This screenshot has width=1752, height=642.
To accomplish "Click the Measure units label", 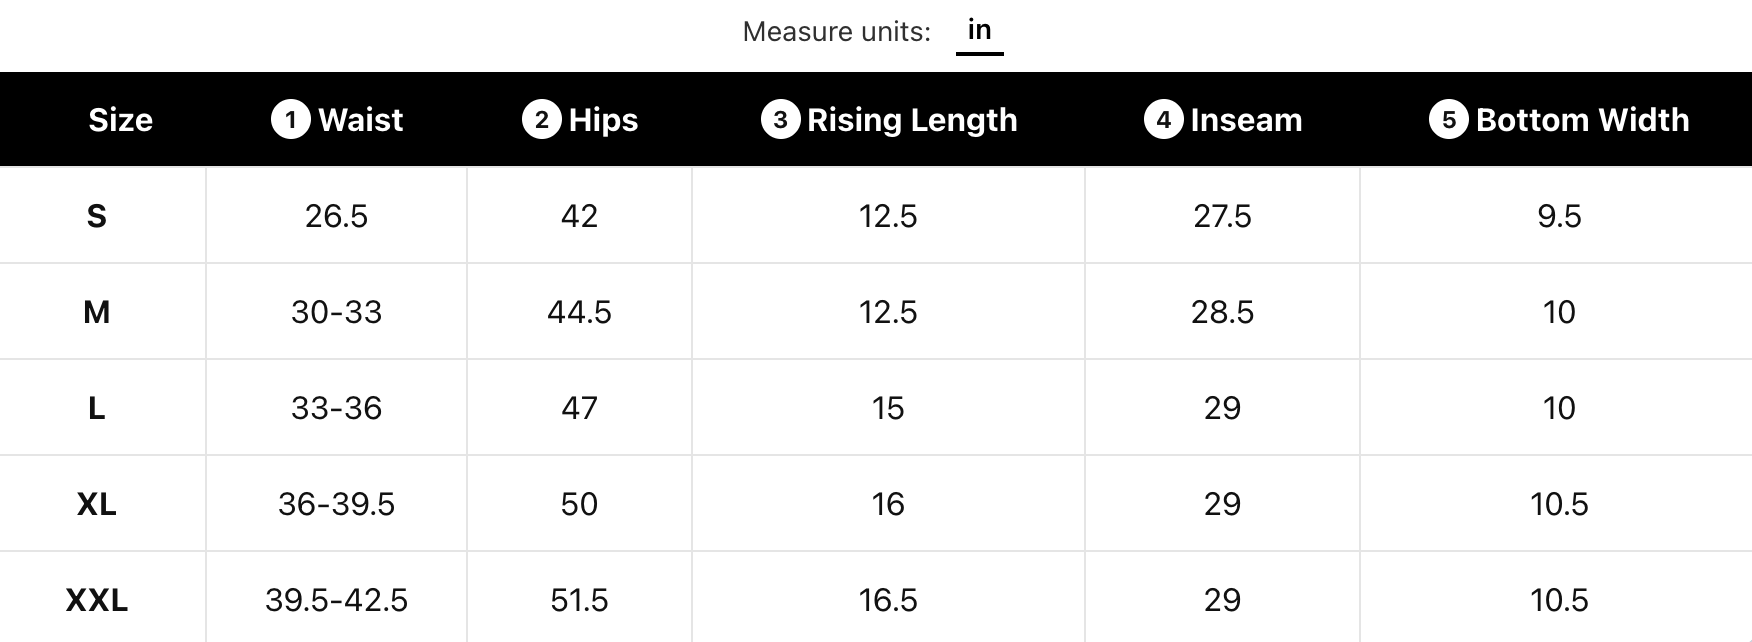I will pos(836,32).
